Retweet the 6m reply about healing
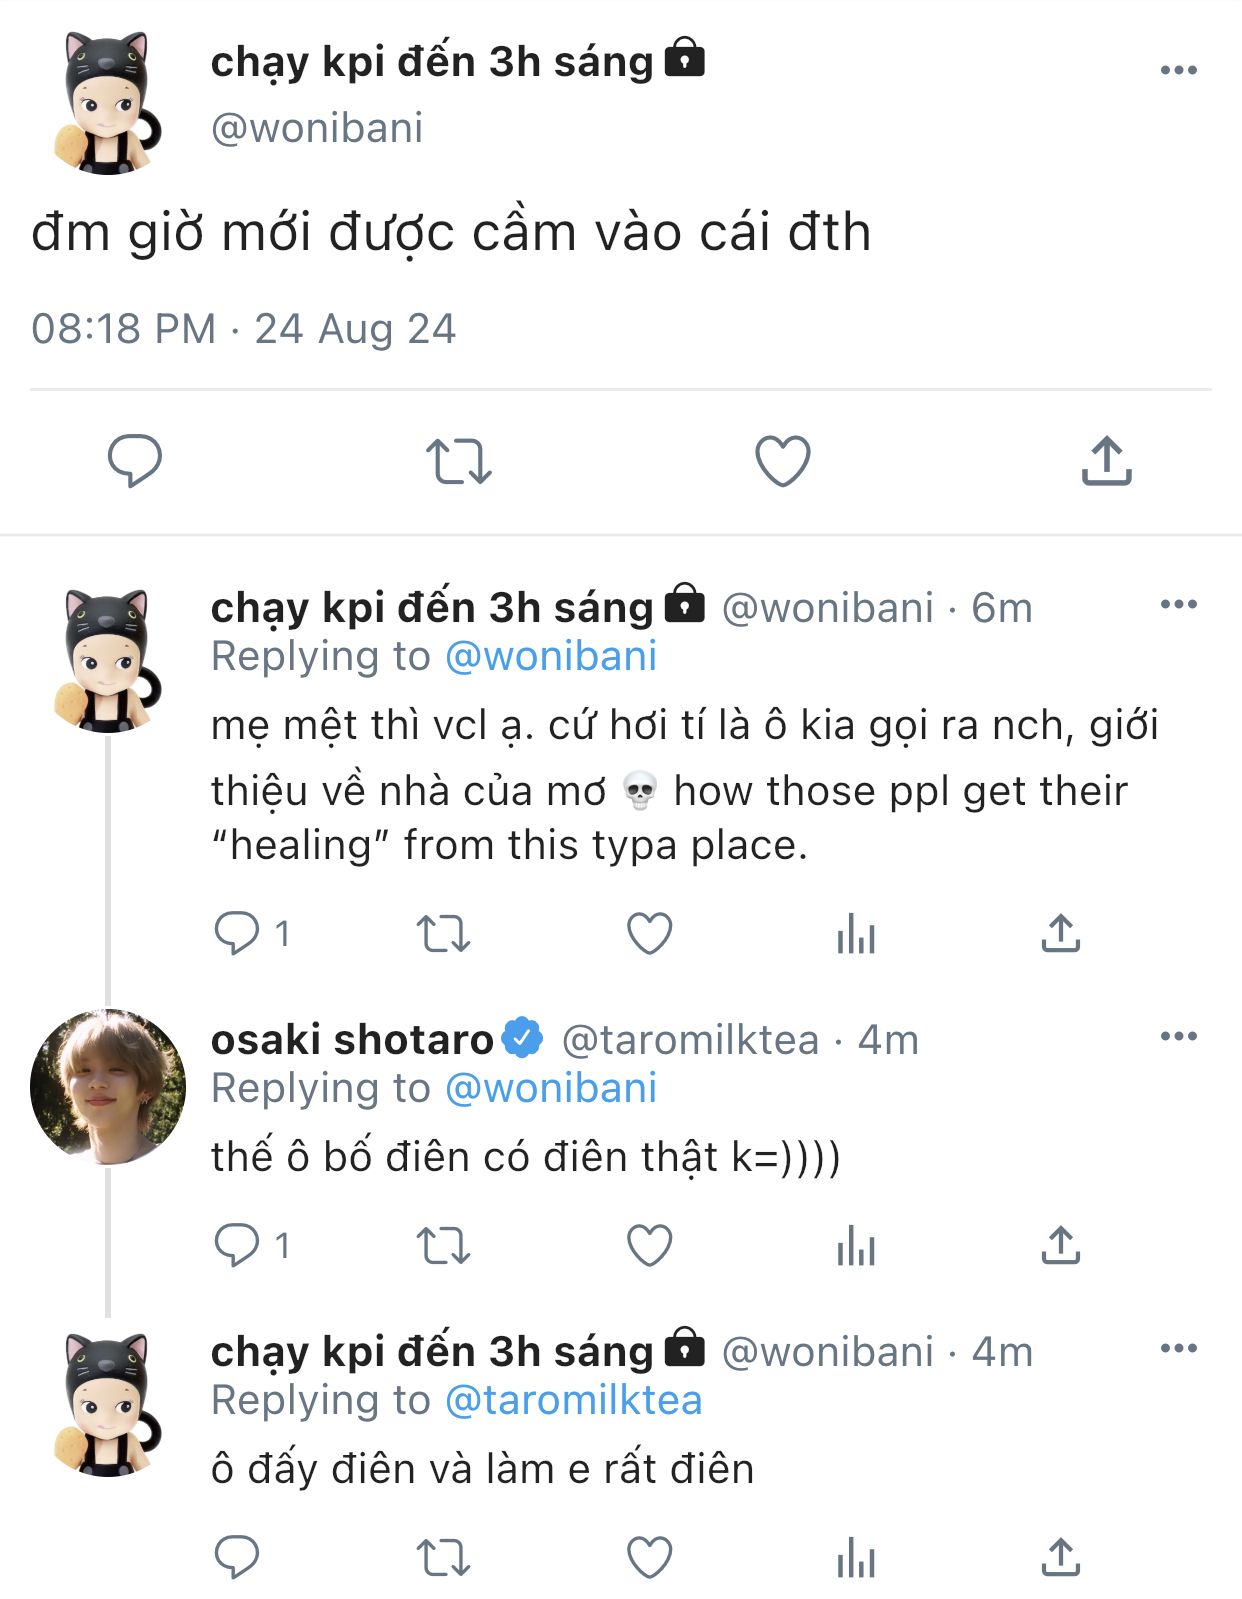The height and width of the screenshot is (1599, 1242). (443, 934)
